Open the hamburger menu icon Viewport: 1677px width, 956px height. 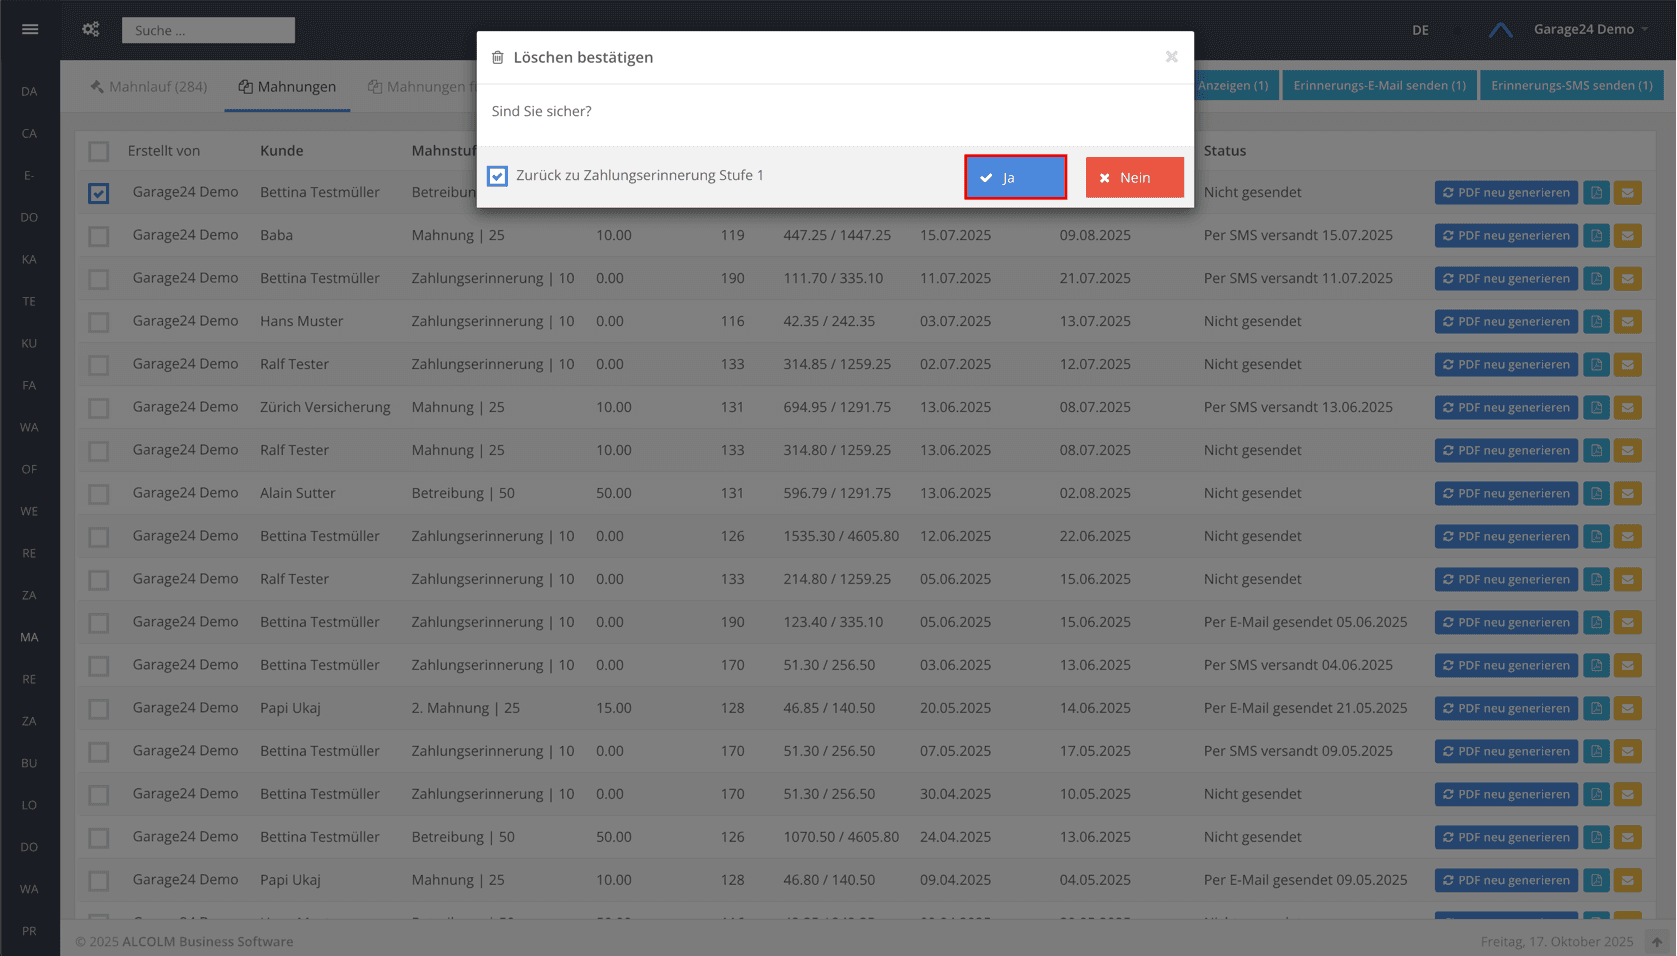pos(30,30)
